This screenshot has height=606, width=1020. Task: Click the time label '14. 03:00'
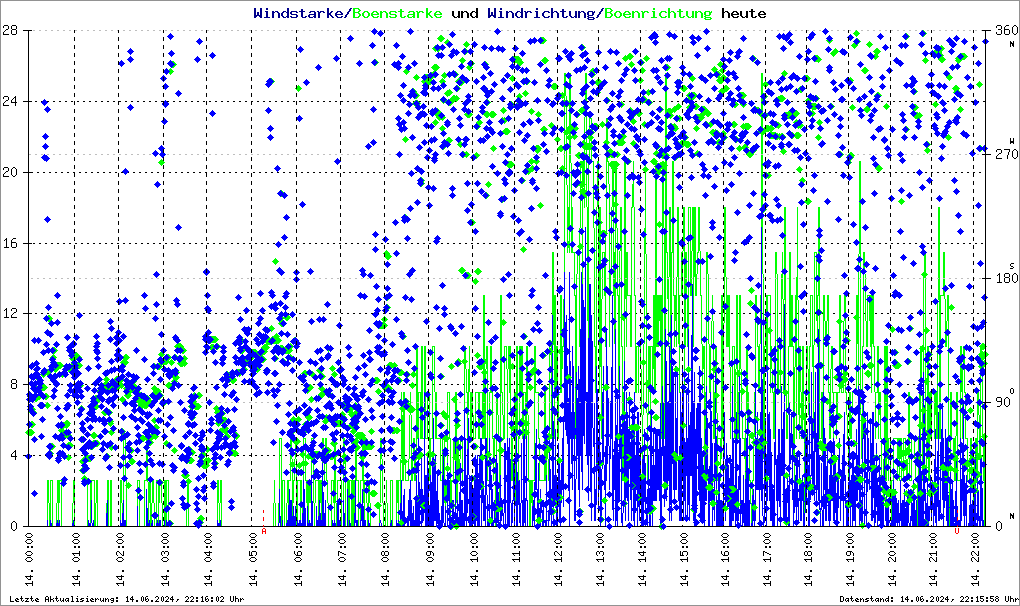point(163,559)
